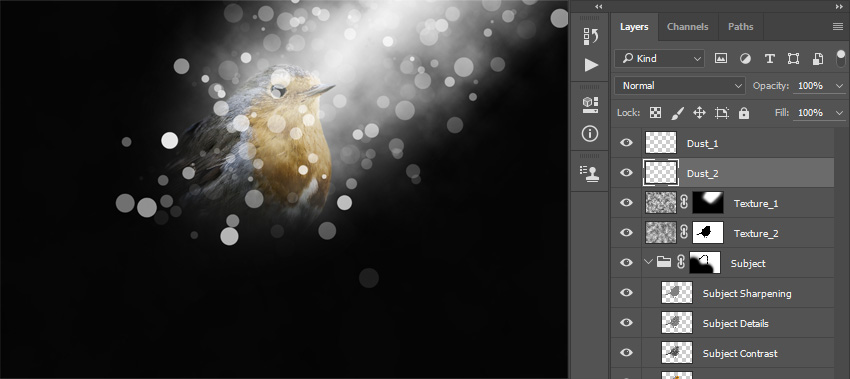Lock position move icon
Image resolution: width=850 pixels, height=379 pixels.
click(x=699, y=113)
